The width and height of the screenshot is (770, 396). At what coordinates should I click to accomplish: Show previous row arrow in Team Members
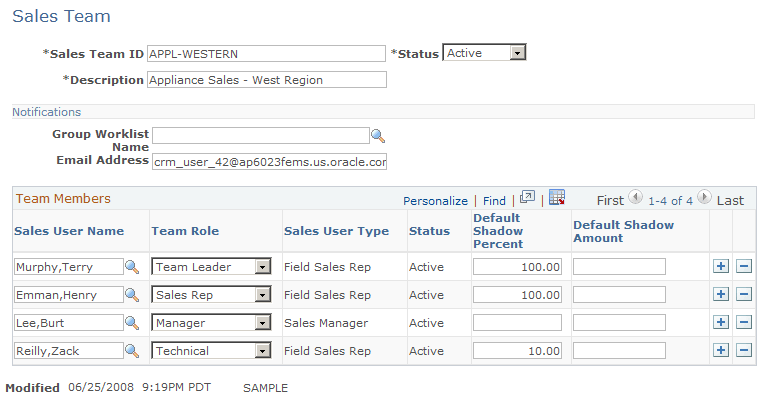tap(635, 198)
